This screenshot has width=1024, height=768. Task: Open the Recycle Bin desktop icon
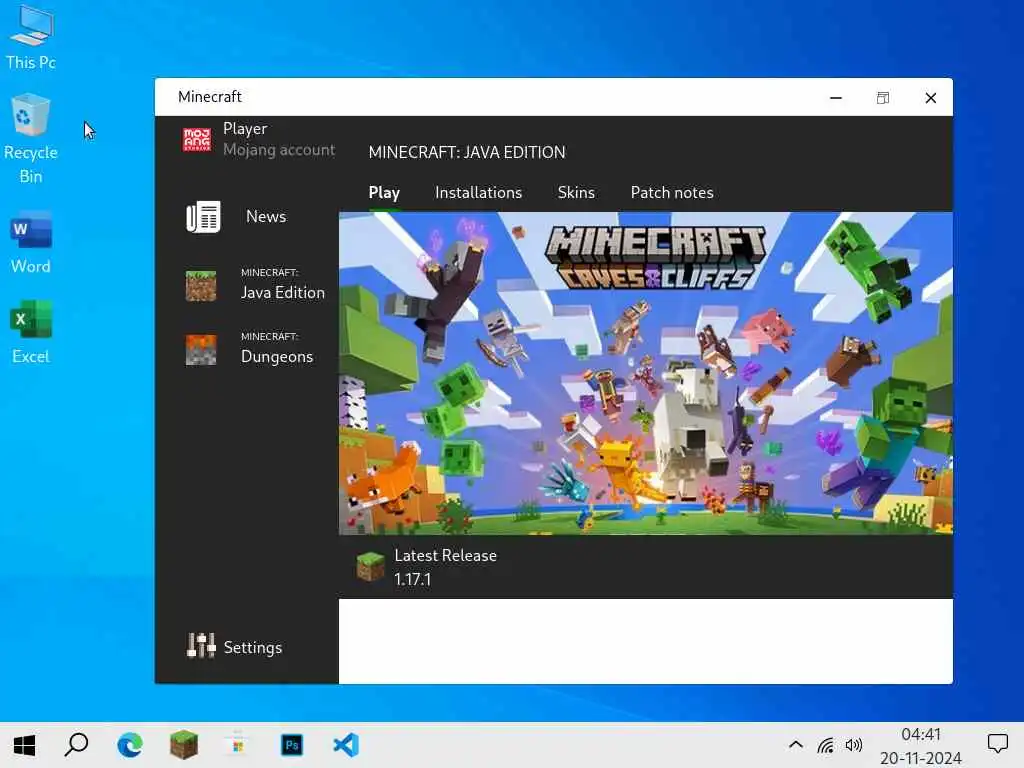(x=31, y=138)
